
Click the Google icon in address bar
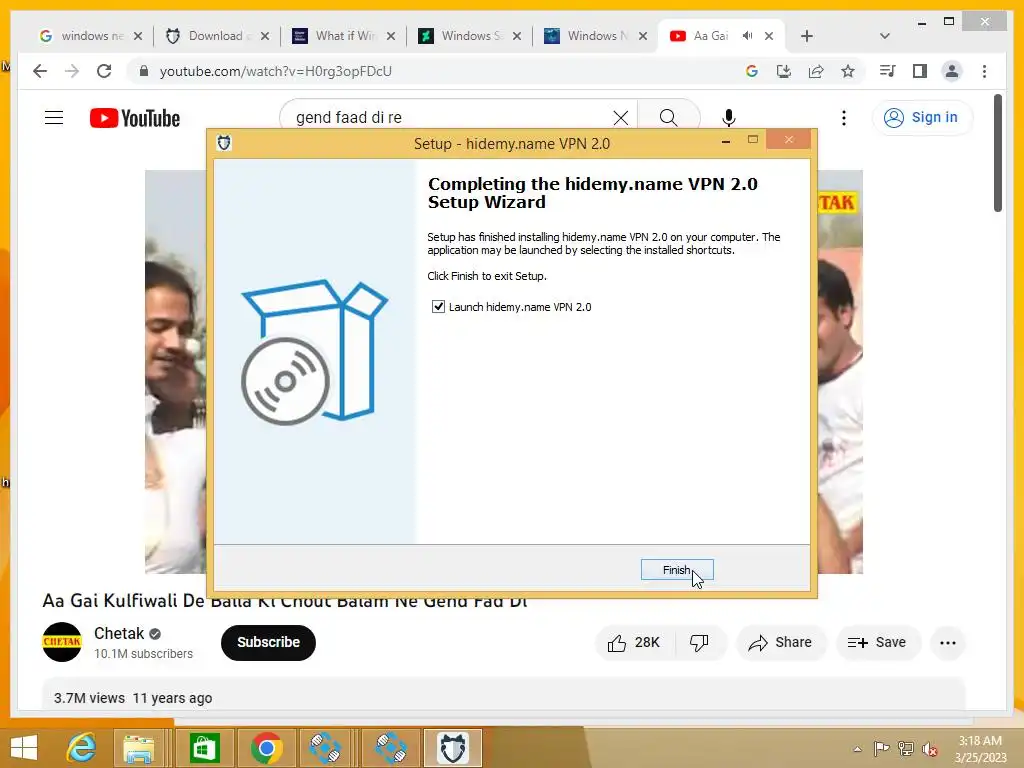[x=752, y=71]
